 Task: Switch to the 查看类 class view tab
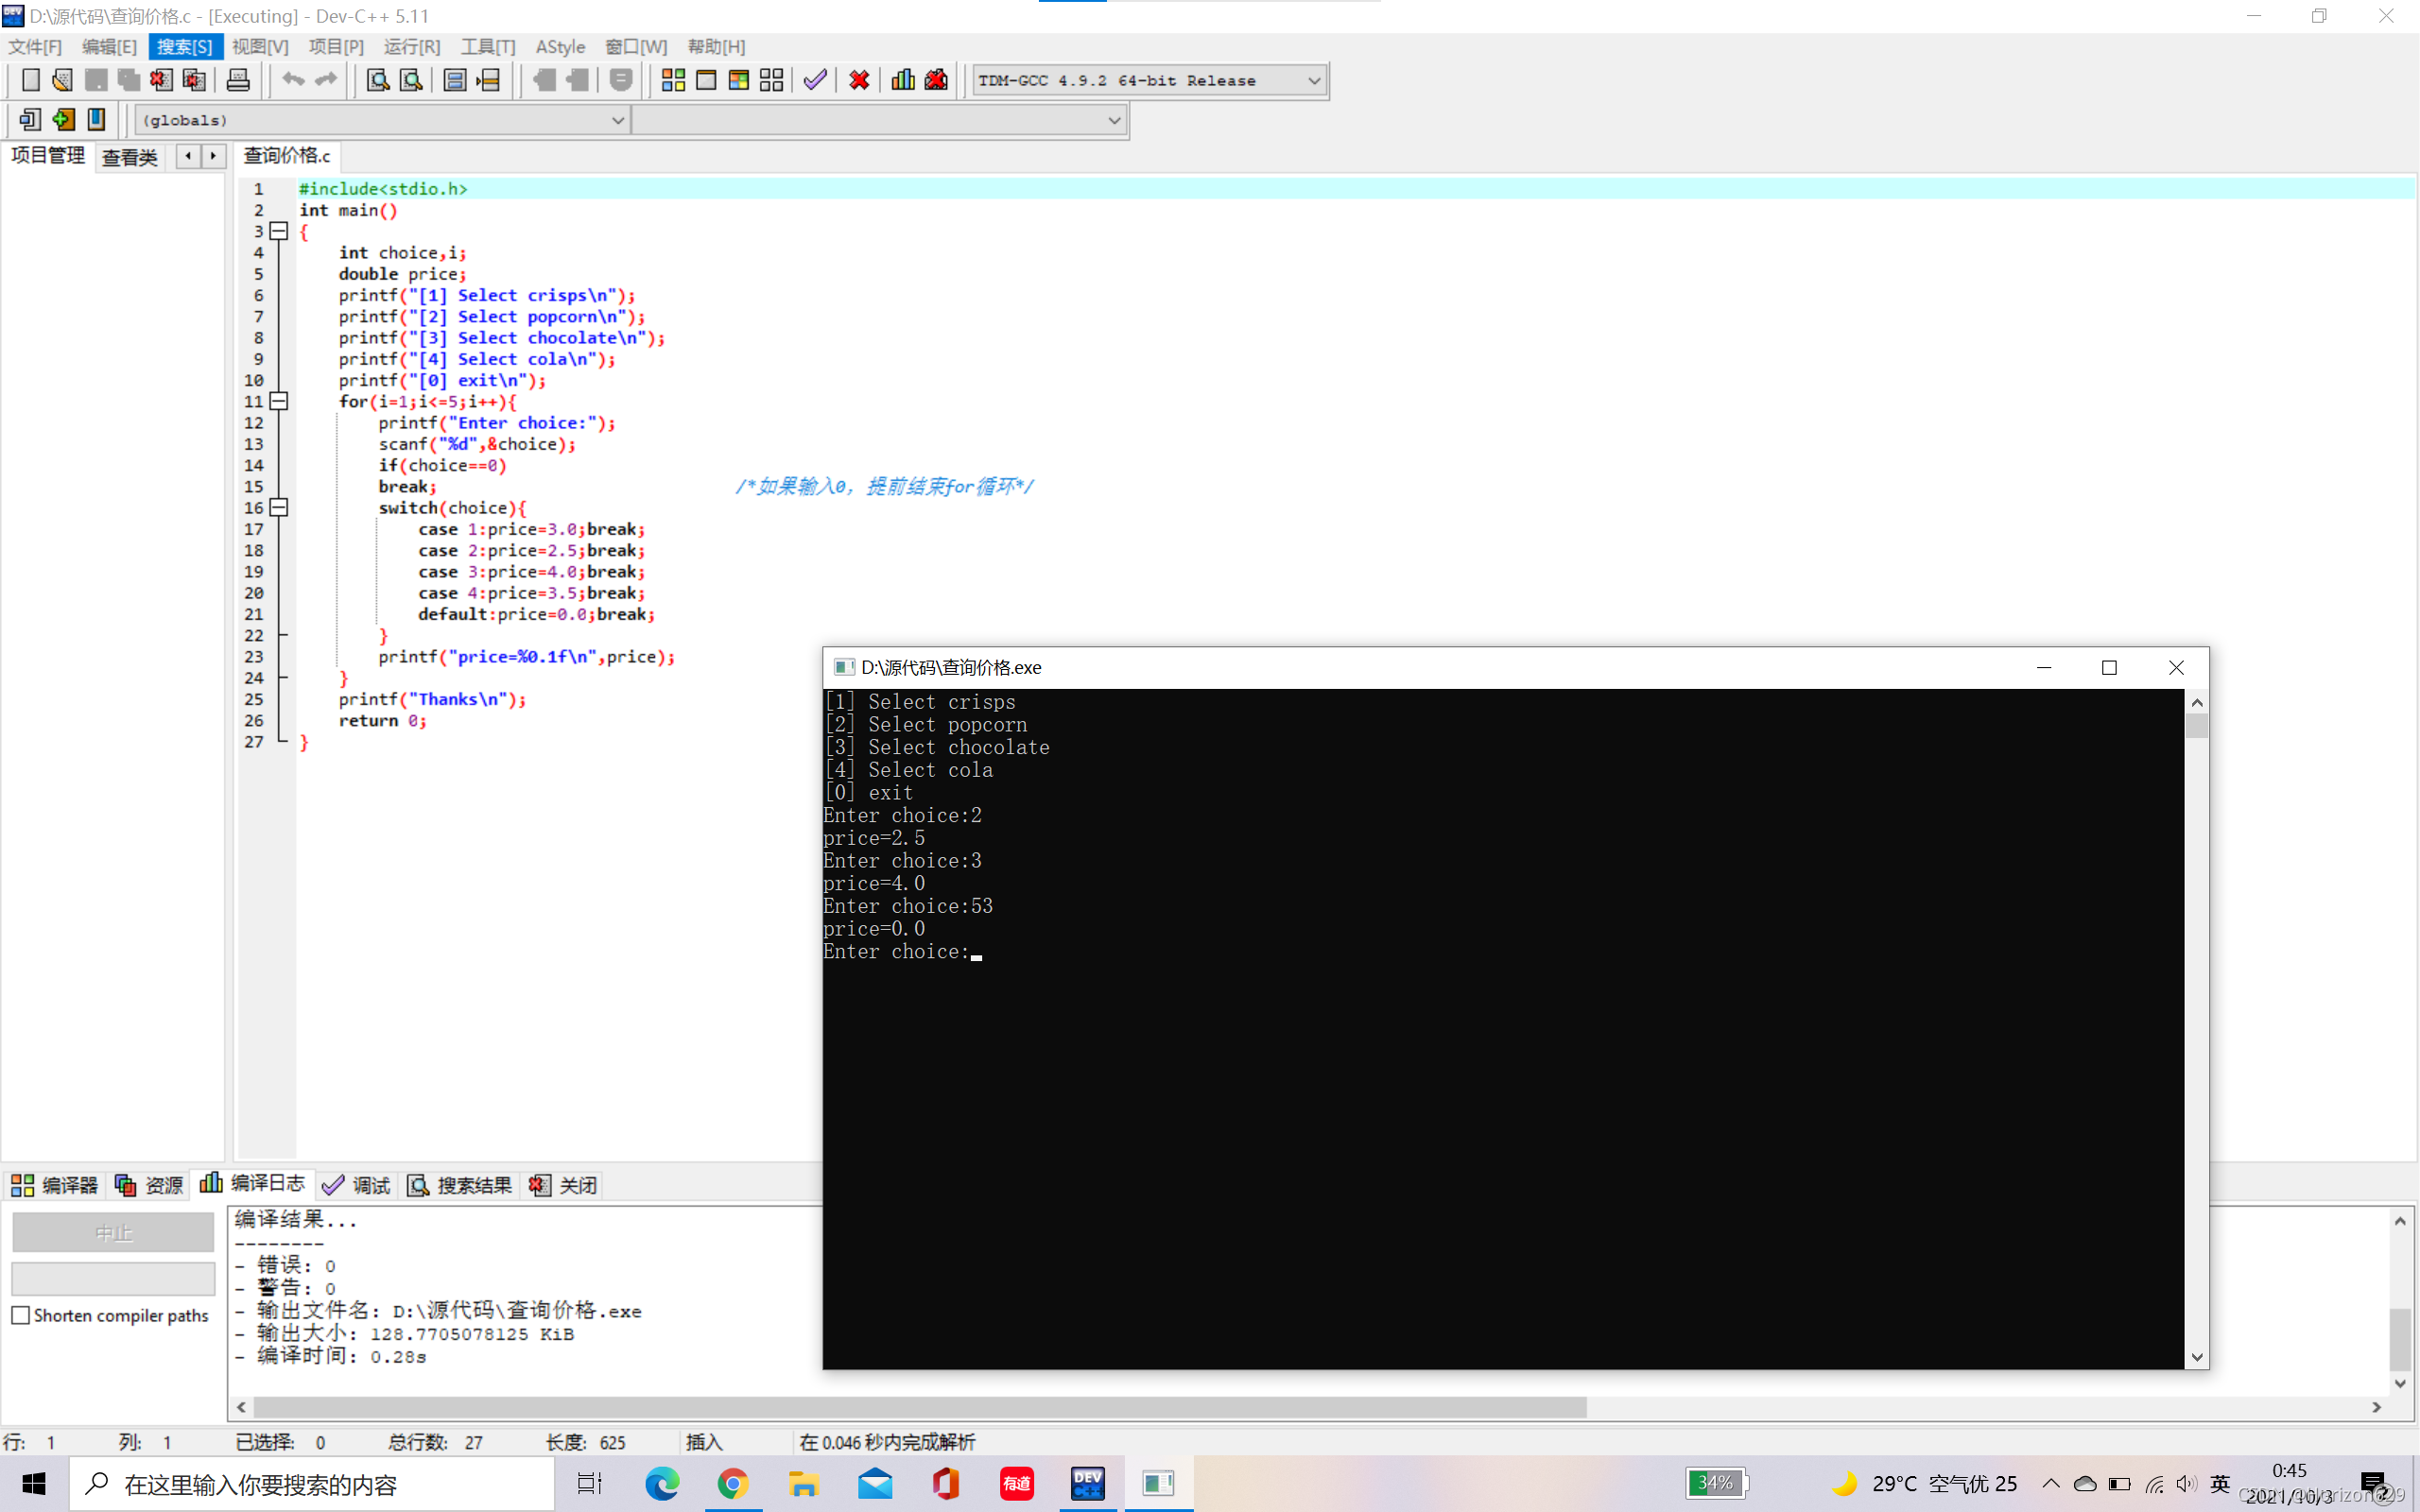click(x=130, y=157)
